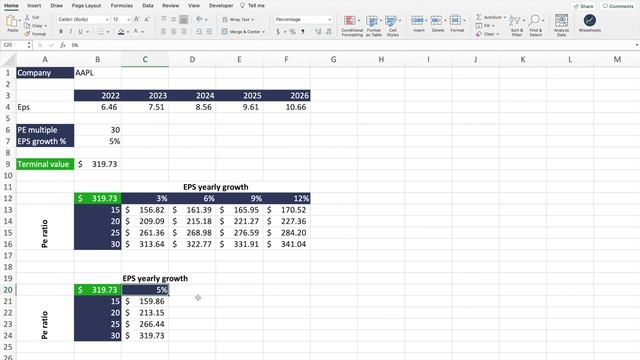Switch to the Developer tab
The height and width of the screenshot is (360, 640).
221,6
